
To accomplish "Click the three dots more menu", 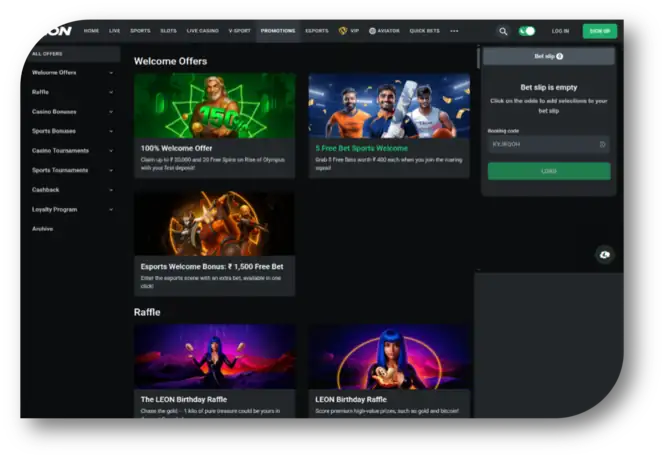I will pyautogui.click(x=454, y=31).
